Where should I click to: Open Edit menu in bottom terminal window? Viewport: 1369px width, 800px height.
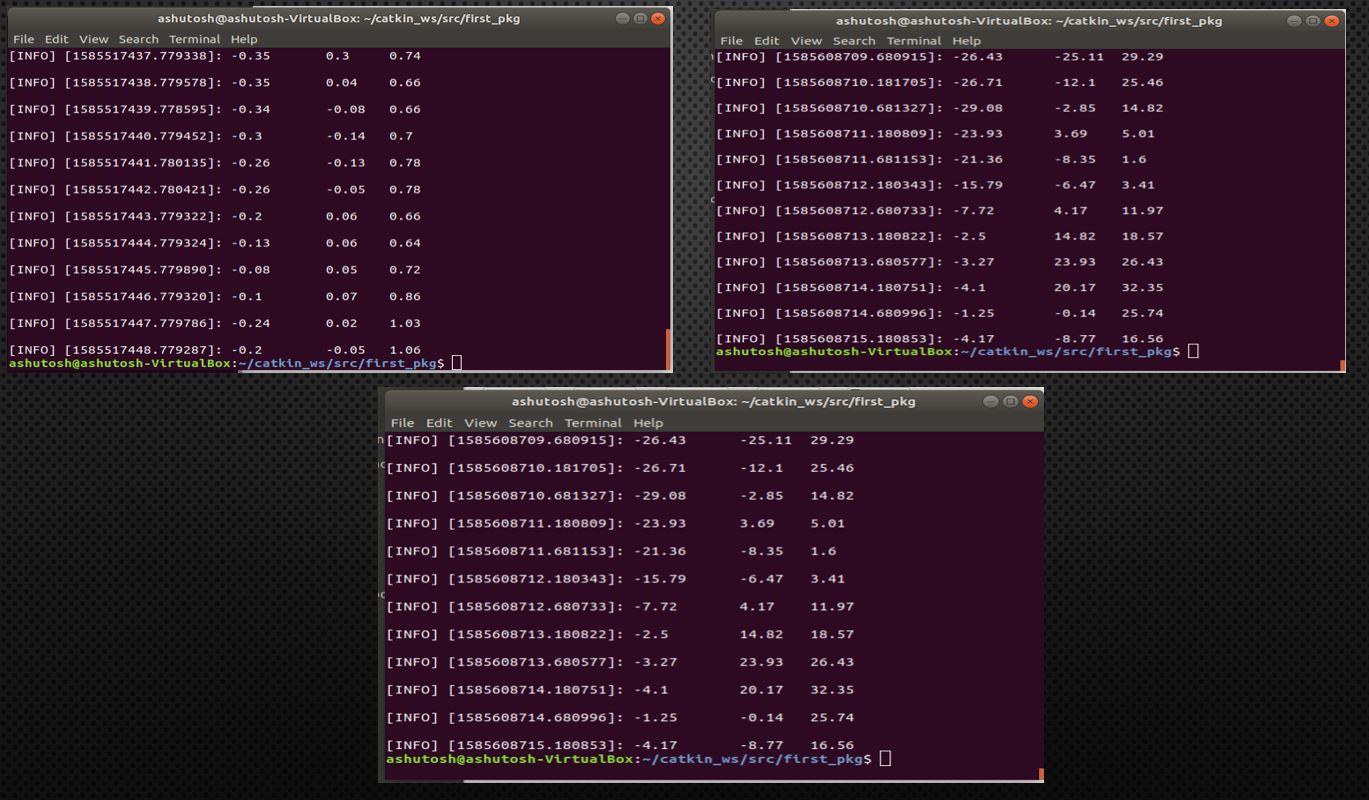tap(438, 423)
